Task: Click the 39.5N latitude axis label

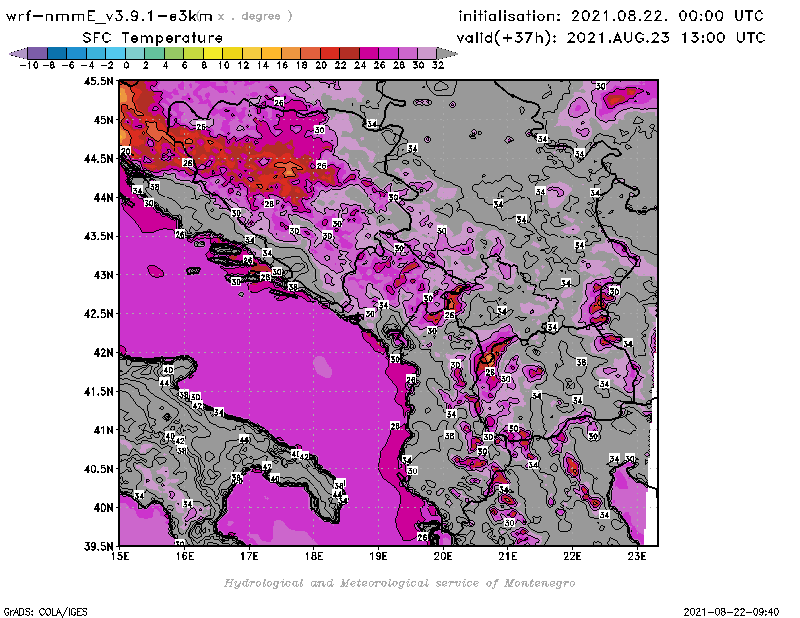Action: (x=98, y=547)
